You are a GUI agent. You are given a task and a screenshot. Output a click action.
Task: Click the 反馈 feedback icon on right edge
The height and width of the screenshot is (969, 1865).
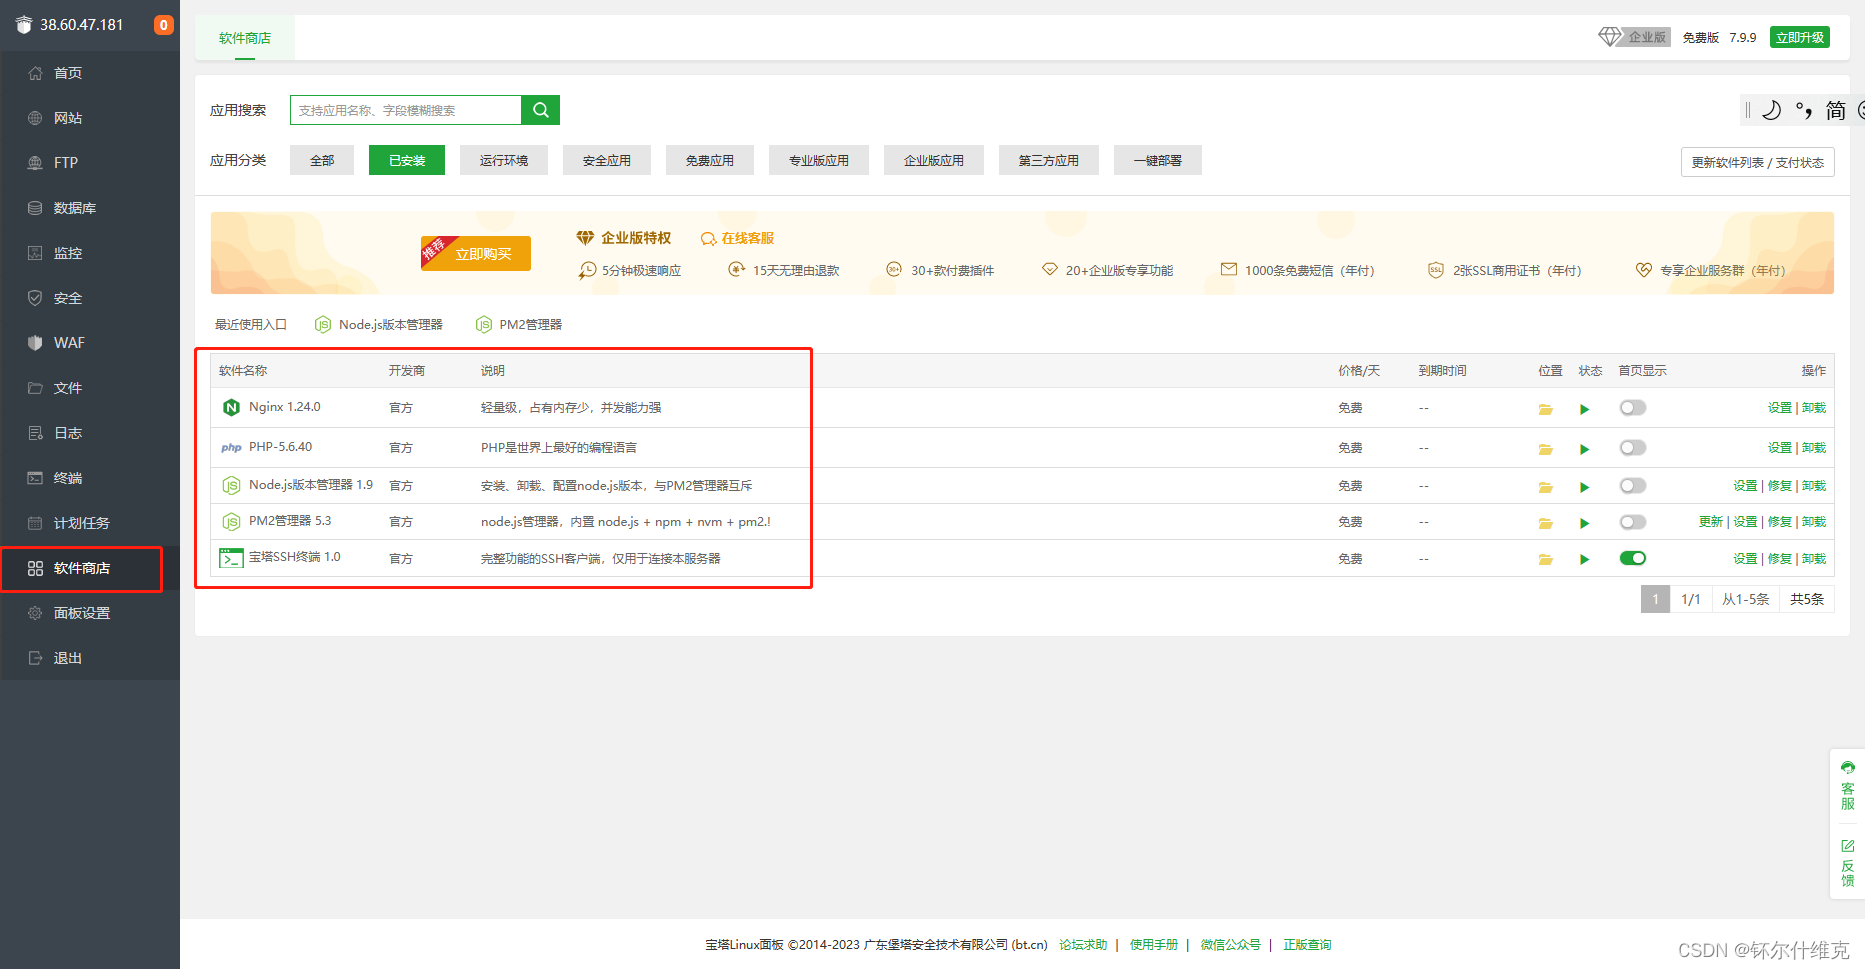[x=1847, y=846]
